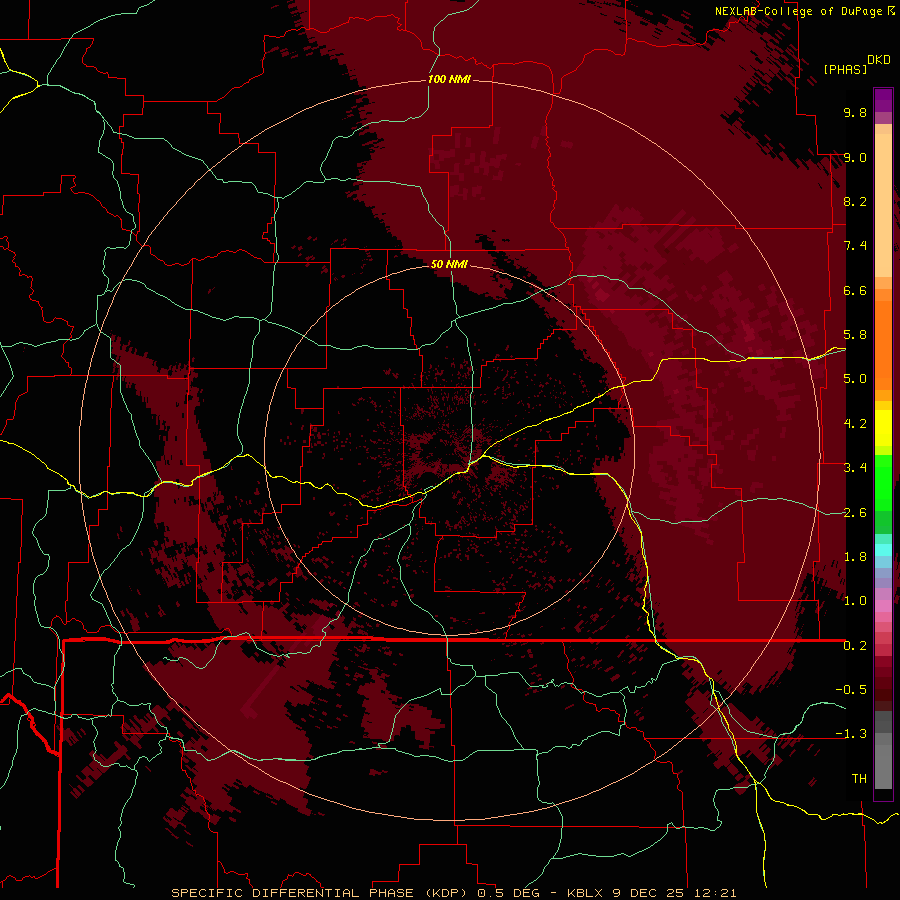Screen dimensions: 900x900
Task: Pick the purple top segment of color bar
Action: tap(883, 100)
